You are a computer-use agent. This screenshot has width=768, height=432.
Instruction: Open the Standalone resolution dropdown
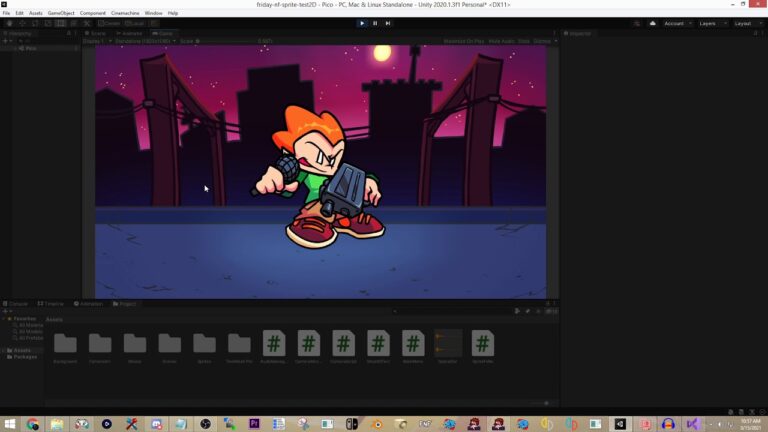click(x=145, y=41)
